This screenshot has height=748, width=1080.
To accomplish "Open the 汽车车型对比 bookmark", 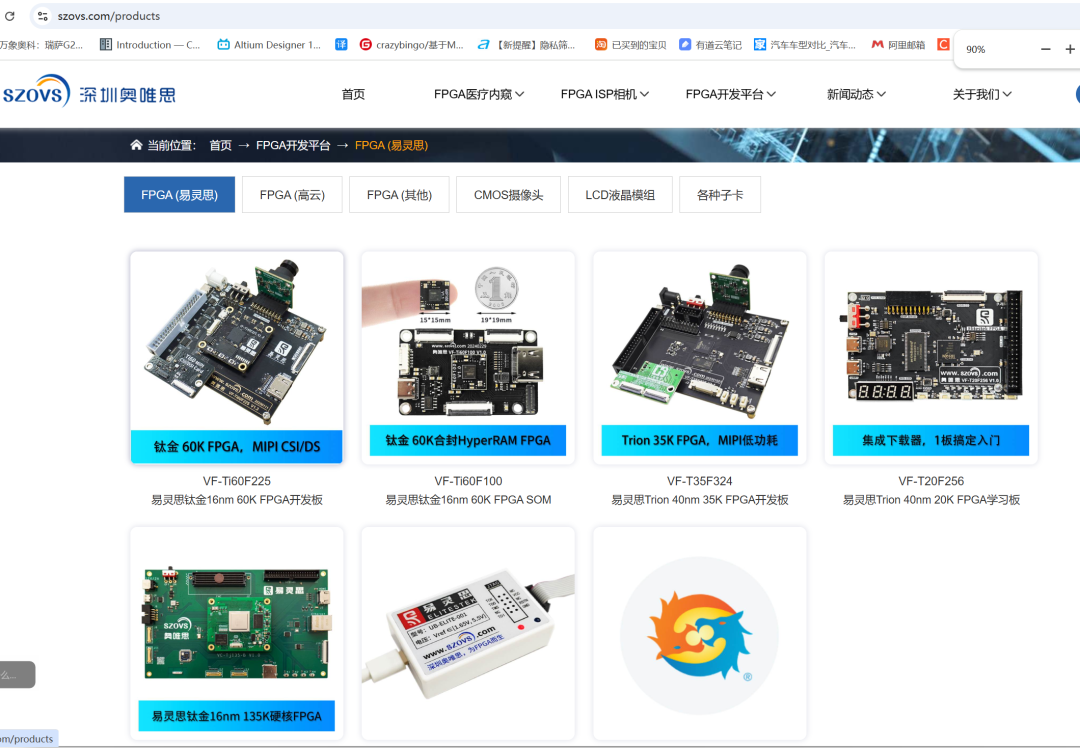I will (x=804, y=45).
